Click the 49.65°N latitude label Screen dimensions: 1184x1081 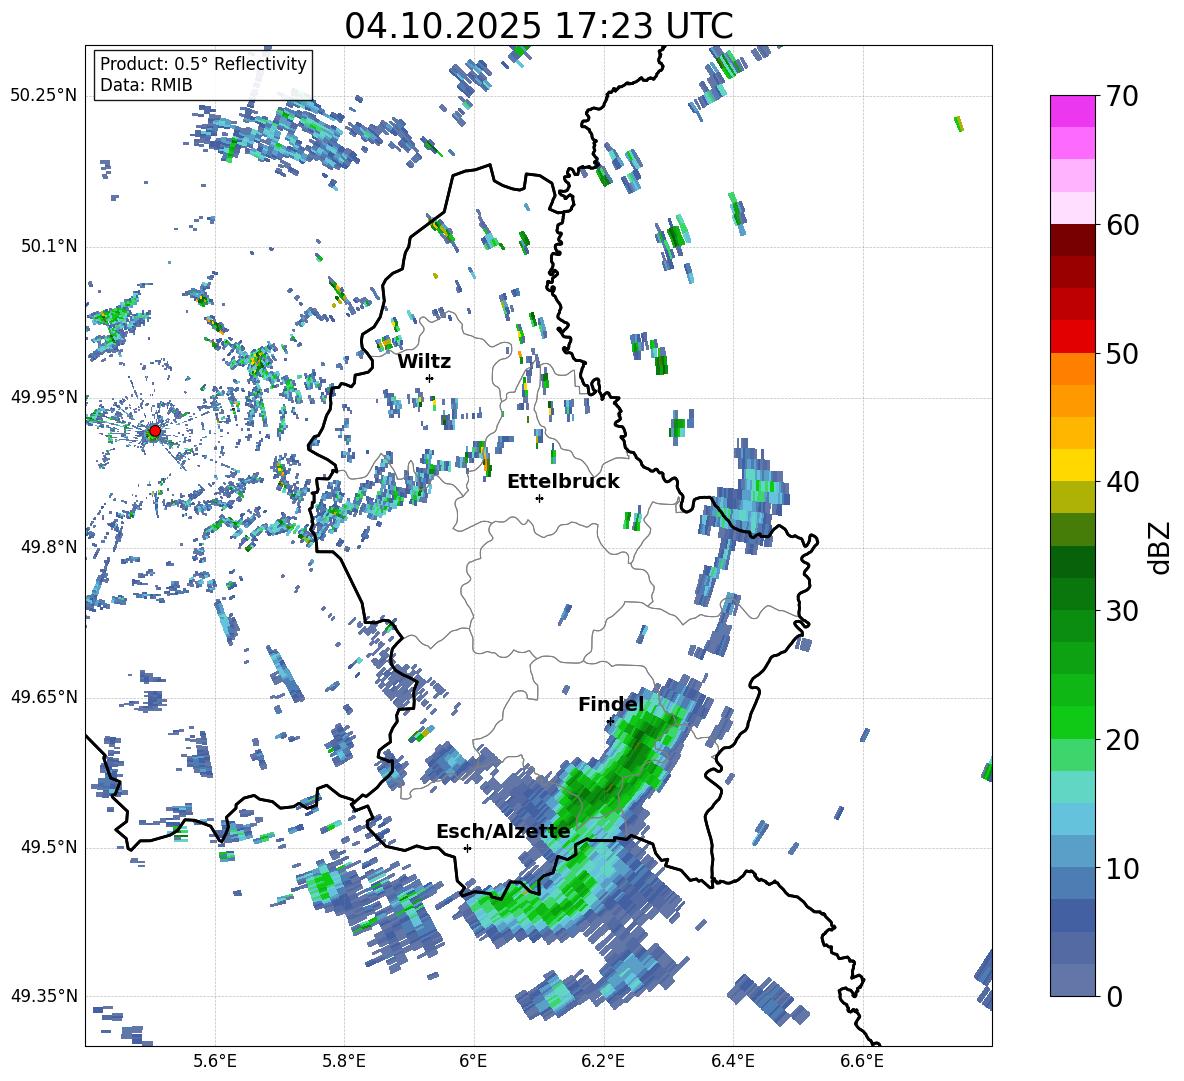[x=44, y=696]
